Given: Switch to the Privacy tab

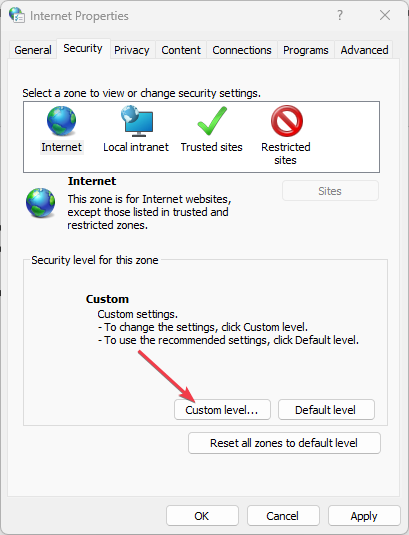Looking at the screenshot, I should pos(132,50).
